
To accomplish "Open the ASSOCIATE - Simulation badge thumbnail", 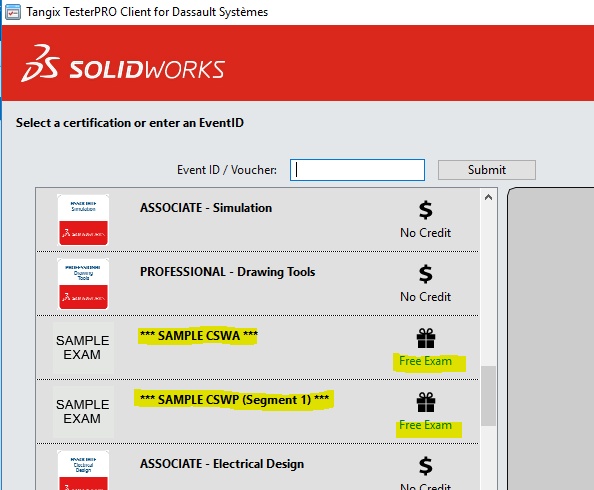I will (83, 220).
